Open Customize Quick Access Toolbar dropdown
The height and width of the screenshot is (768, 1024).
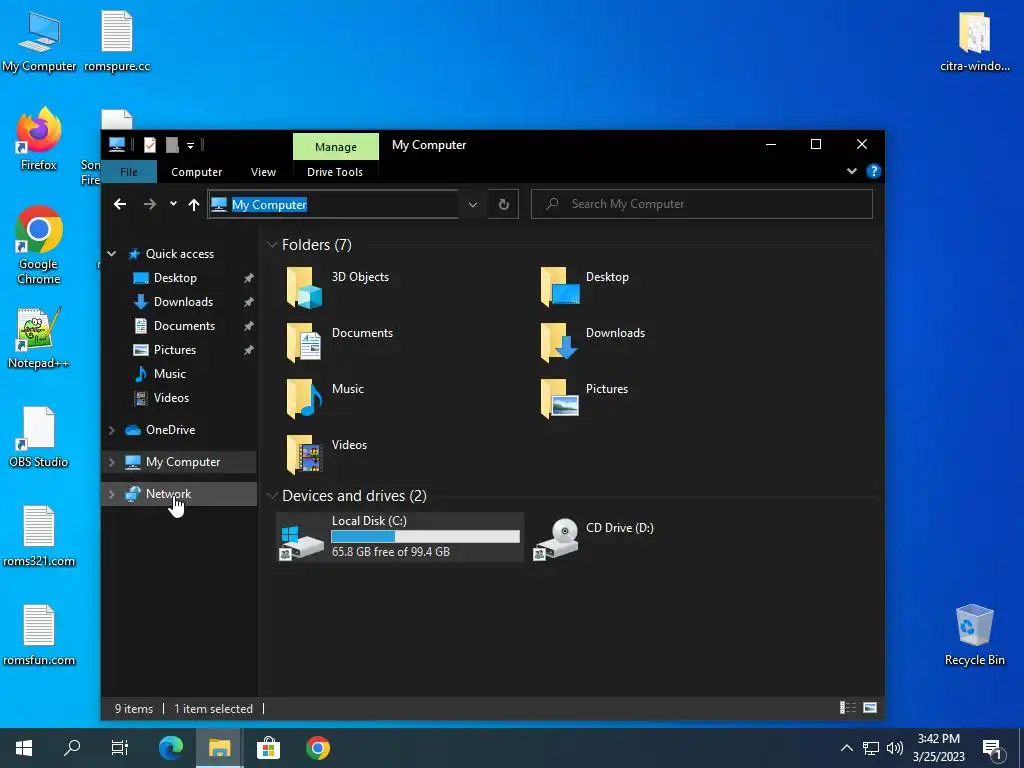pyautogui.click(x=191, y=146)
